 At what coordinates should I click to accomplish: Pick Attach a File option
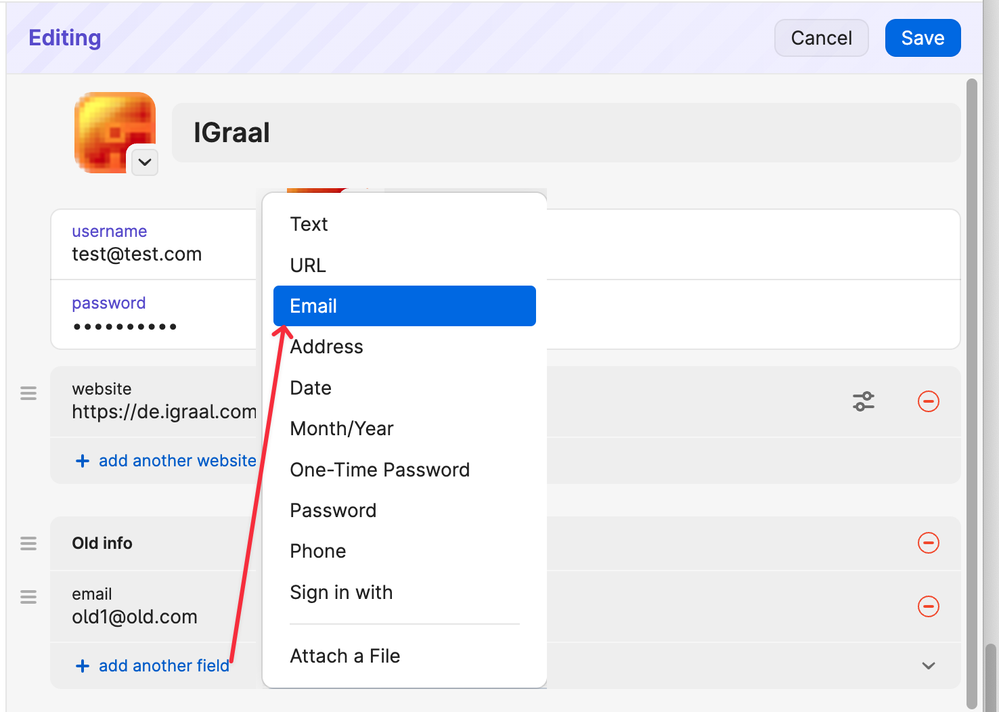[x=345, y=656]
